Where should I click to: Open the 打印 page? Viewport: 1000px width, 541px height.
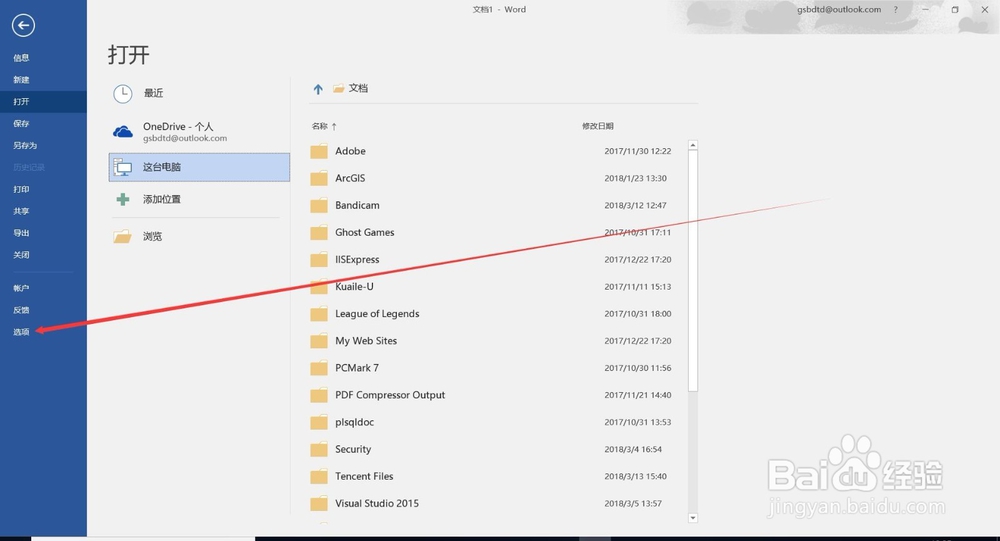[21, 189]
